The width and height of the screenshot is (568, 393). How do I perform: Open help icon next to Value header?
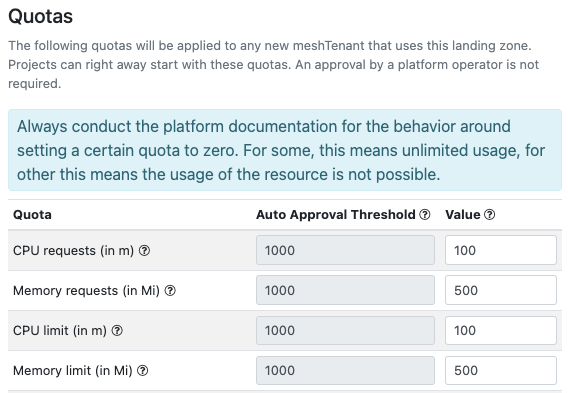pos(489,214)
